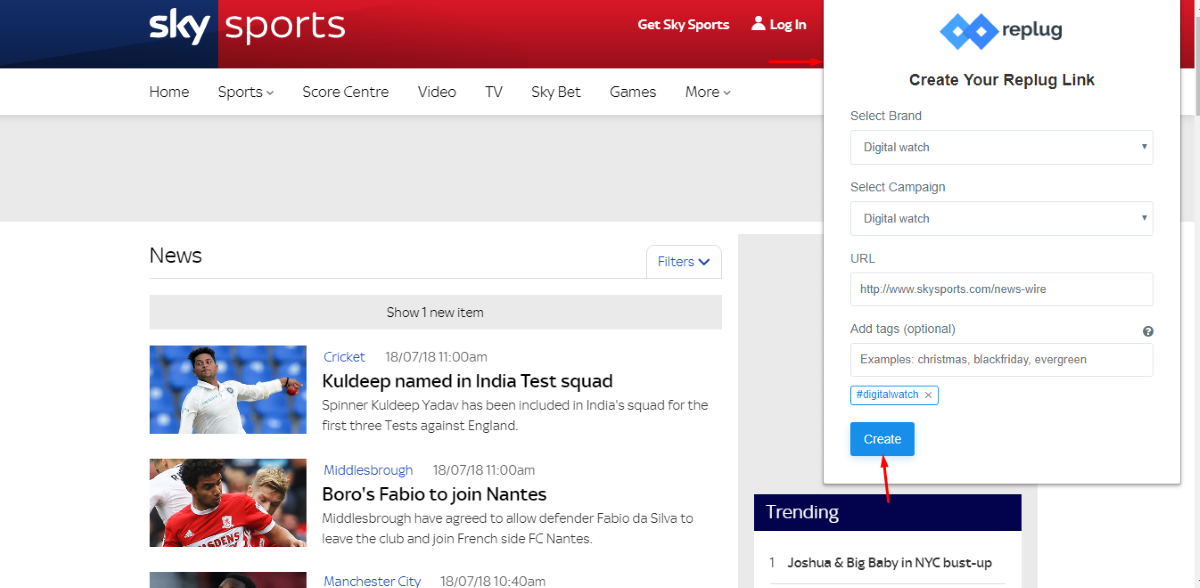Click the Create Your Replug Link heading
Image resolution: width=1200 pixels, height=588 pixels.
point(1002,80)
